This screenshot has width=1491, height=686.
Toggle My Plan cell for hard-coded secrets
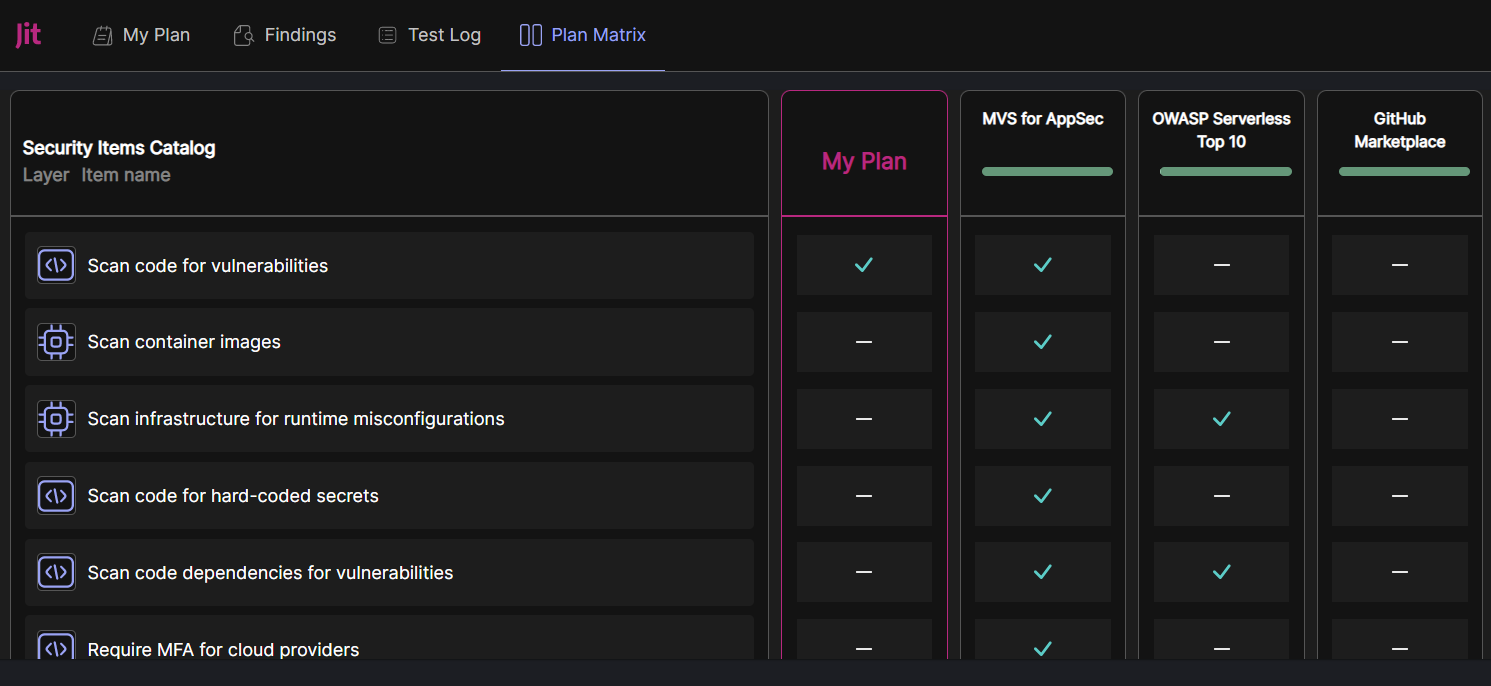tap(864, 496)
